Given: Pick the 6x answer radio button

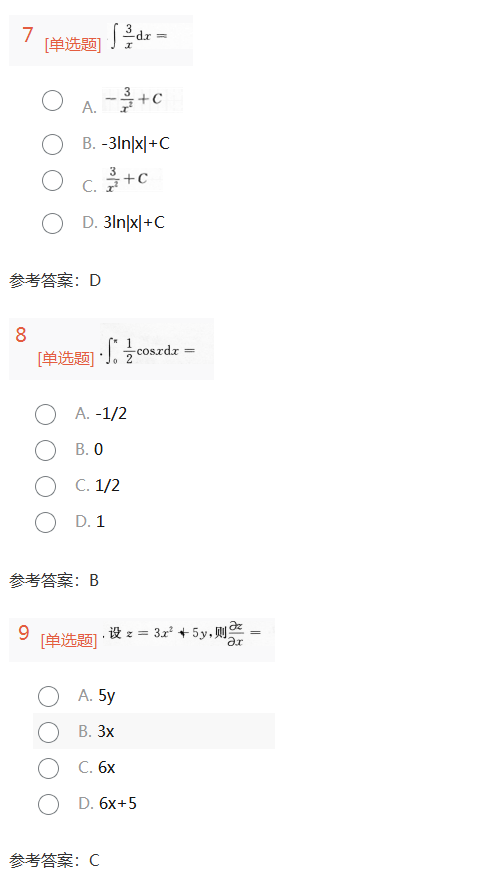Looking at the screenshot, I should click(x=48, y=768).
